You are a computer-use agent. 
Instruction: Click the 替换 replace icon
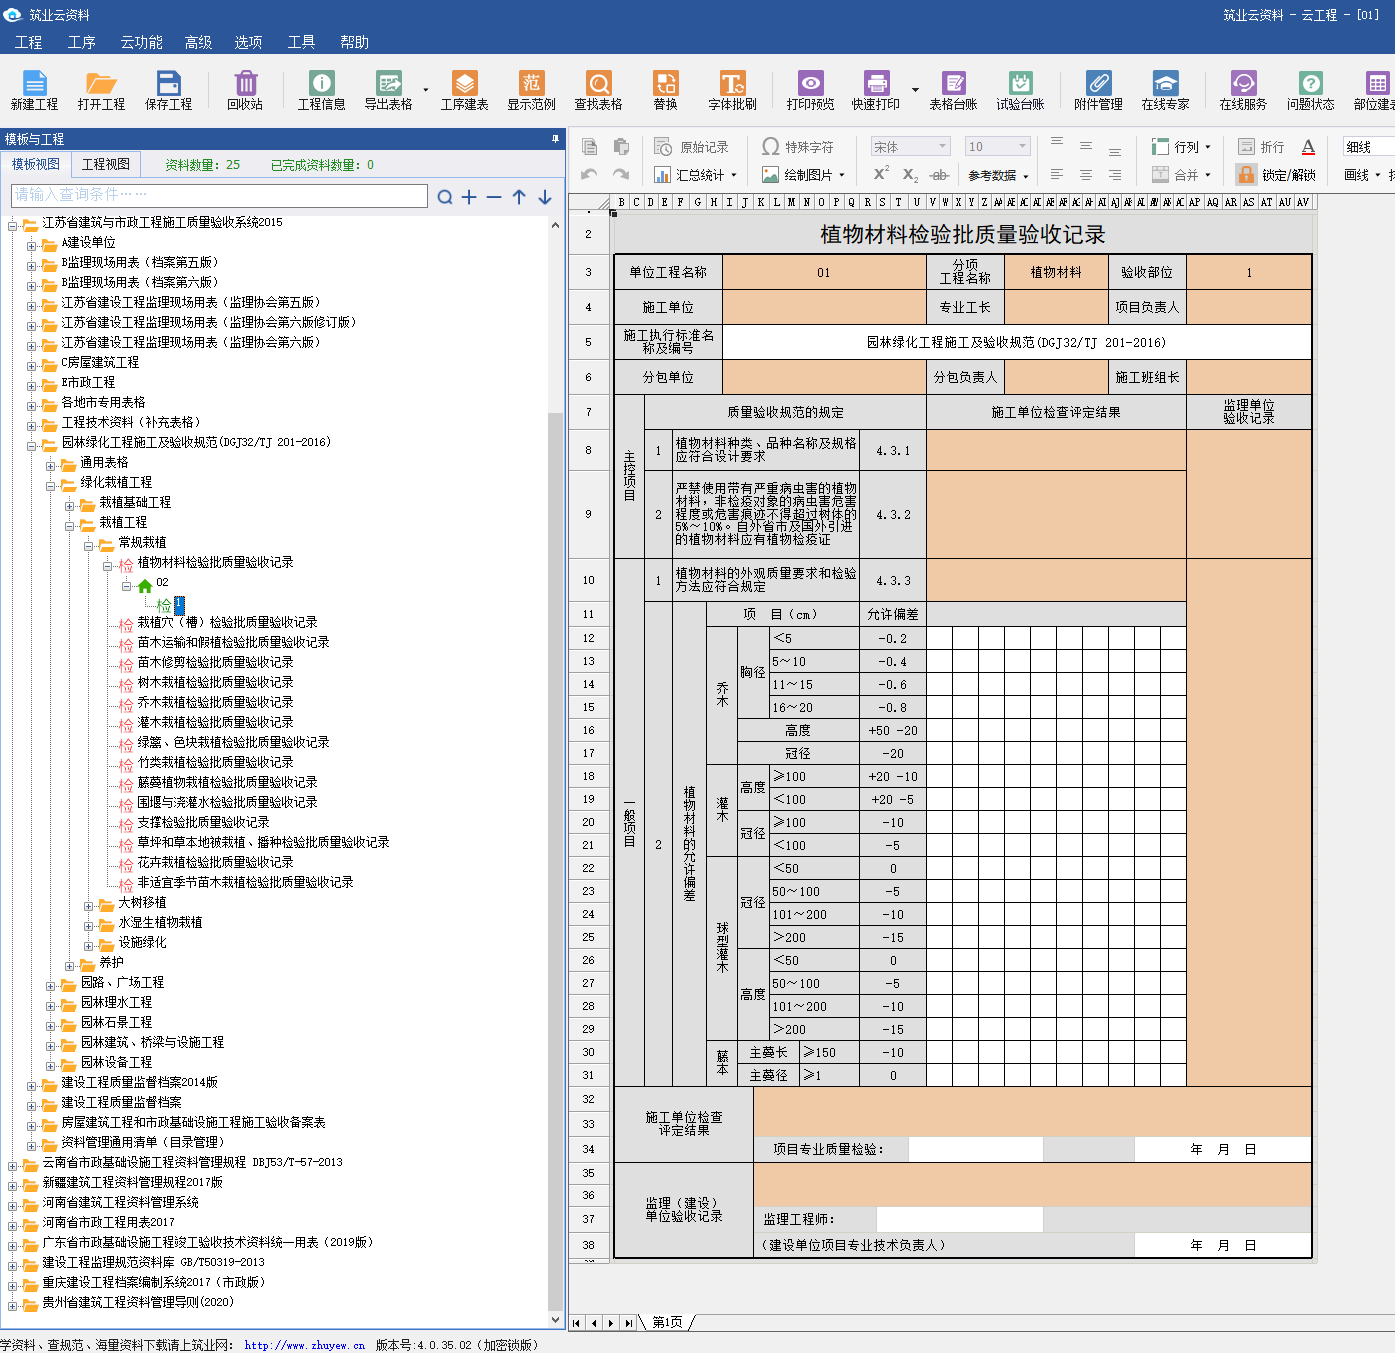point(665,90)
